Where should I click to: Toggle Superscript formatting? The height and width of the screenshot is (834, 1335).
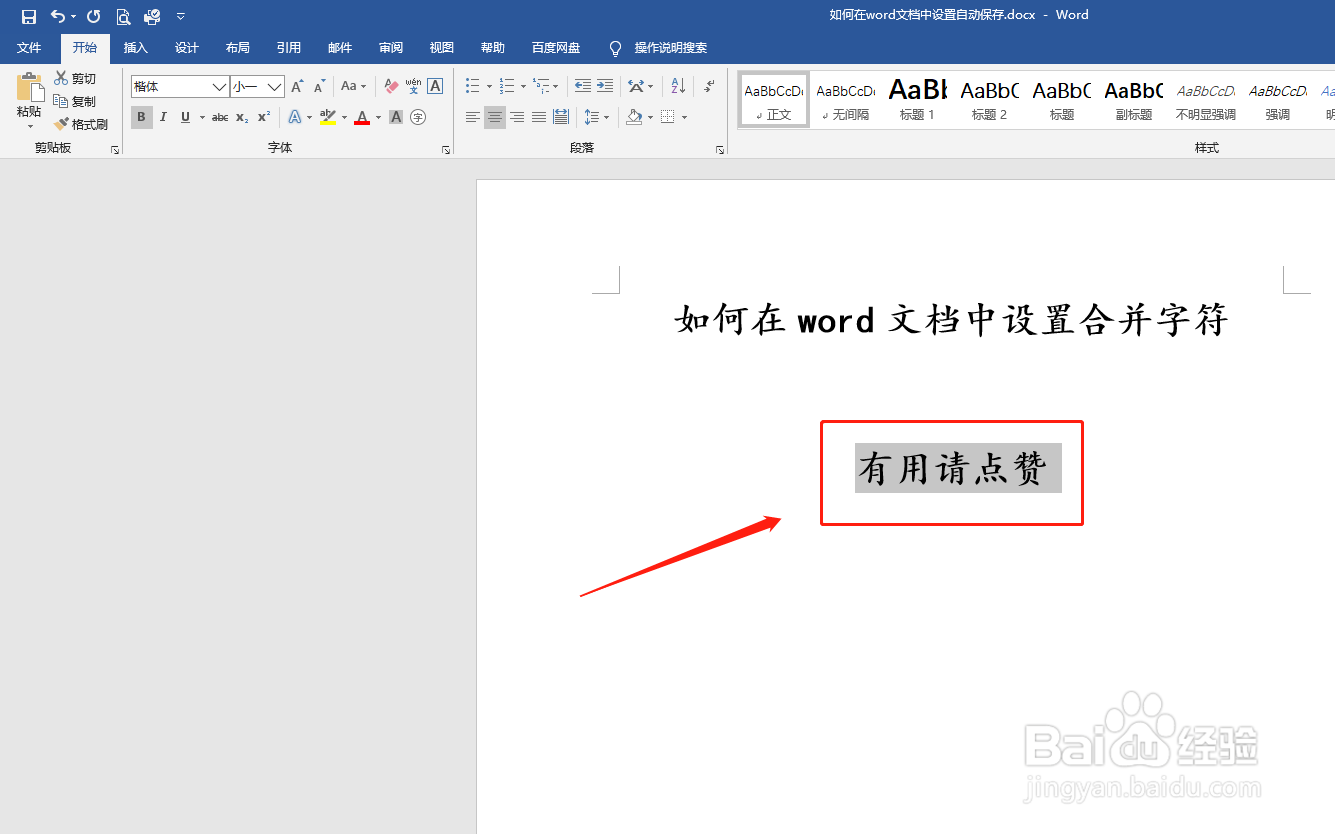[x=264, y=117]
